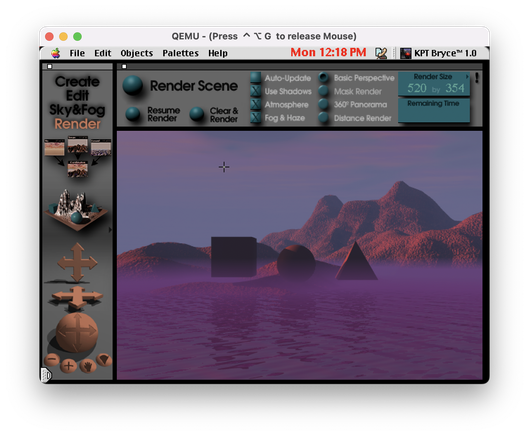This screenshot has height=436, width=529.
Task: Click the application switcher icon beside the clock
Action: [381, 53]
